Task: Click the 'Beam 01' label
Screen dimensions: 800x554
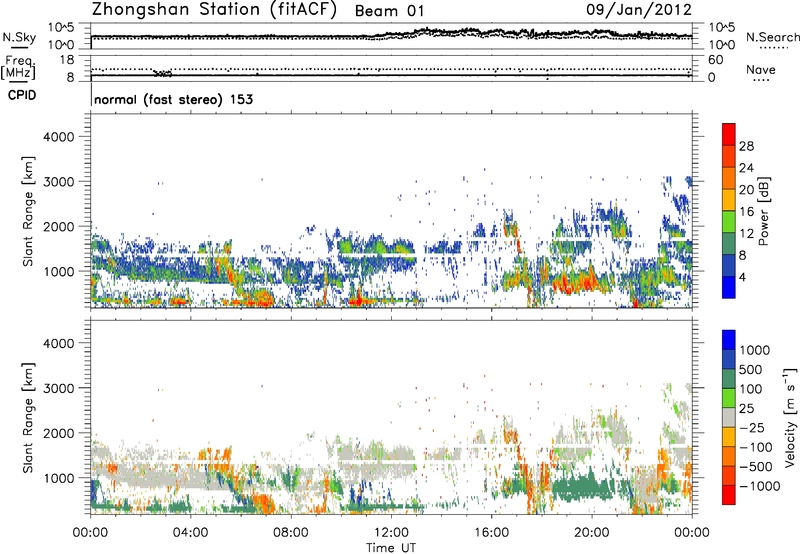Action: click(389, 11)
